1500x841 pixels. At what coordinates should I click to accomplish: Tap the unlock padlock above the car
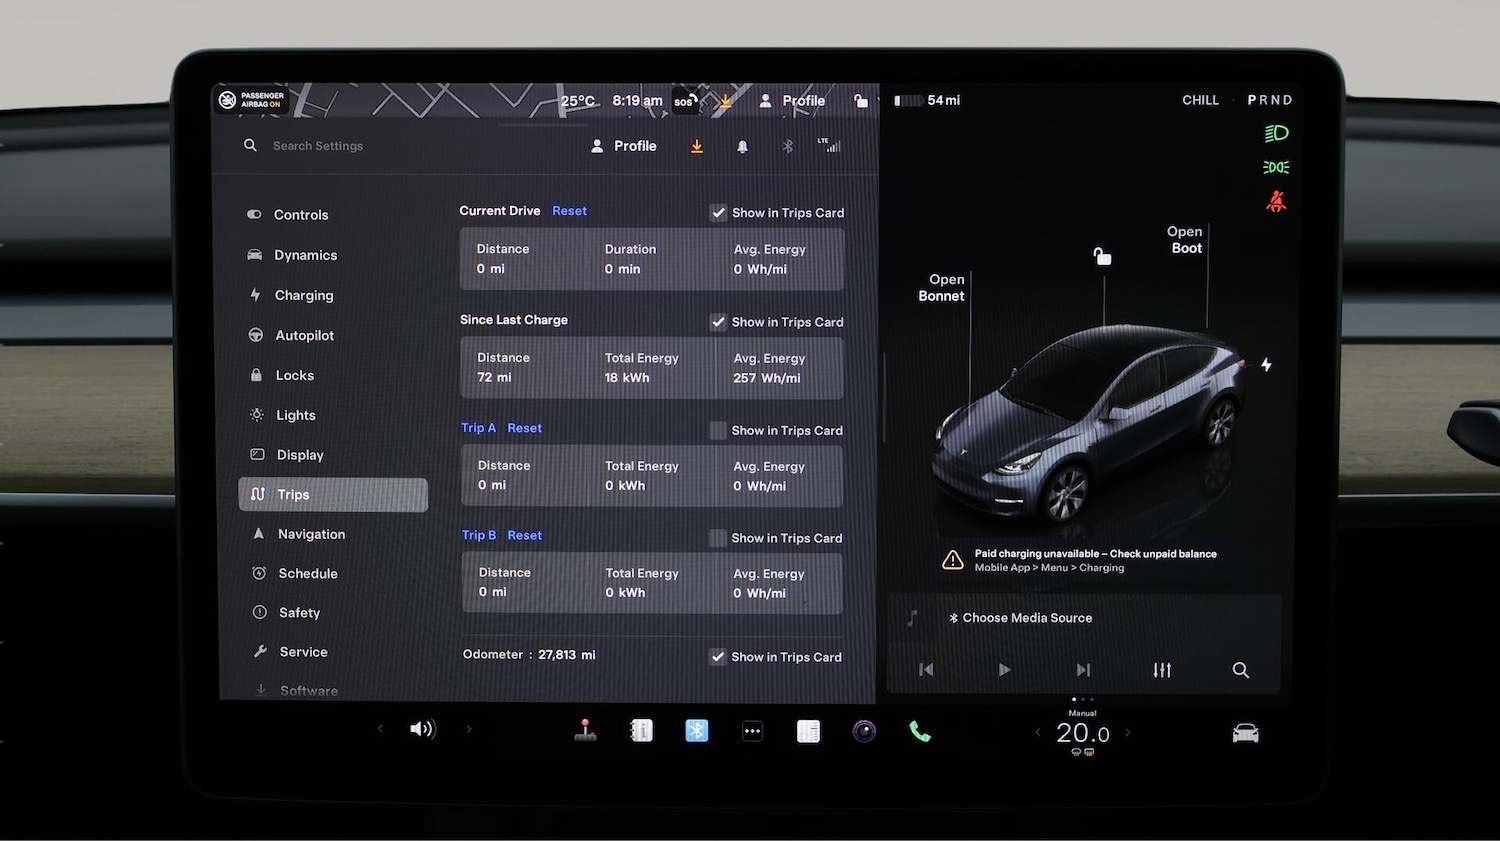(x=1102, y=257)
